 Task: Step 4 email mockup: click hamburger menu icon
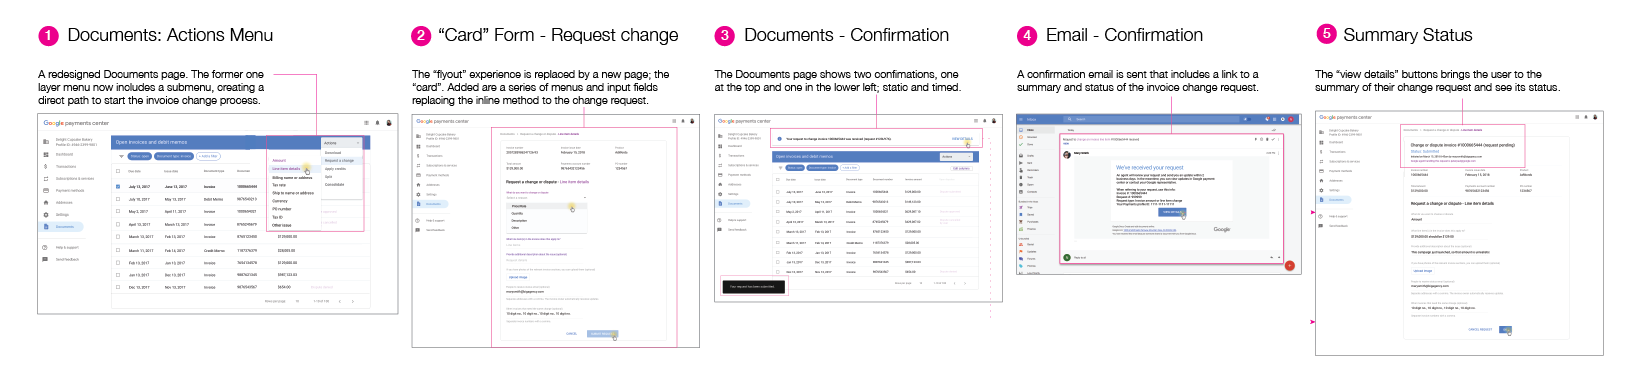click(x=1021, y=119)
